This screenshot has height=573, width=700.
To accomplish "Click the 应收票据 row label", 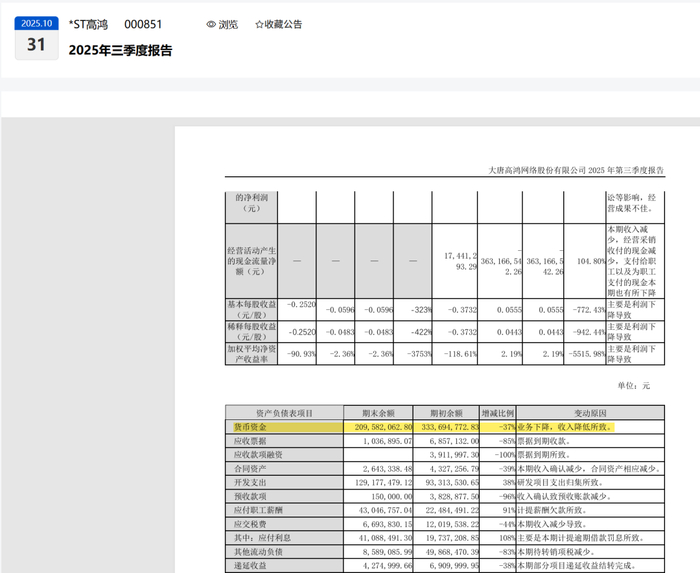I will coord(250,441).
